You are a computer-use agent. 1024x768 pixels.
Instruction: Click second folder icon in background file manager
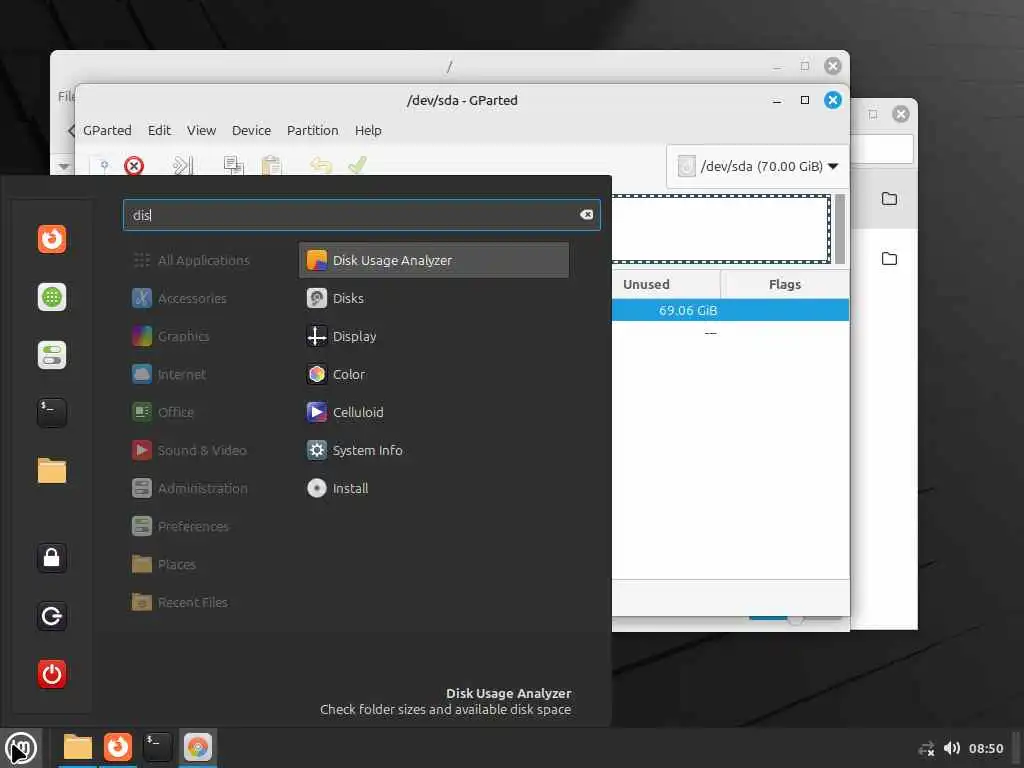tap(889, 259)
